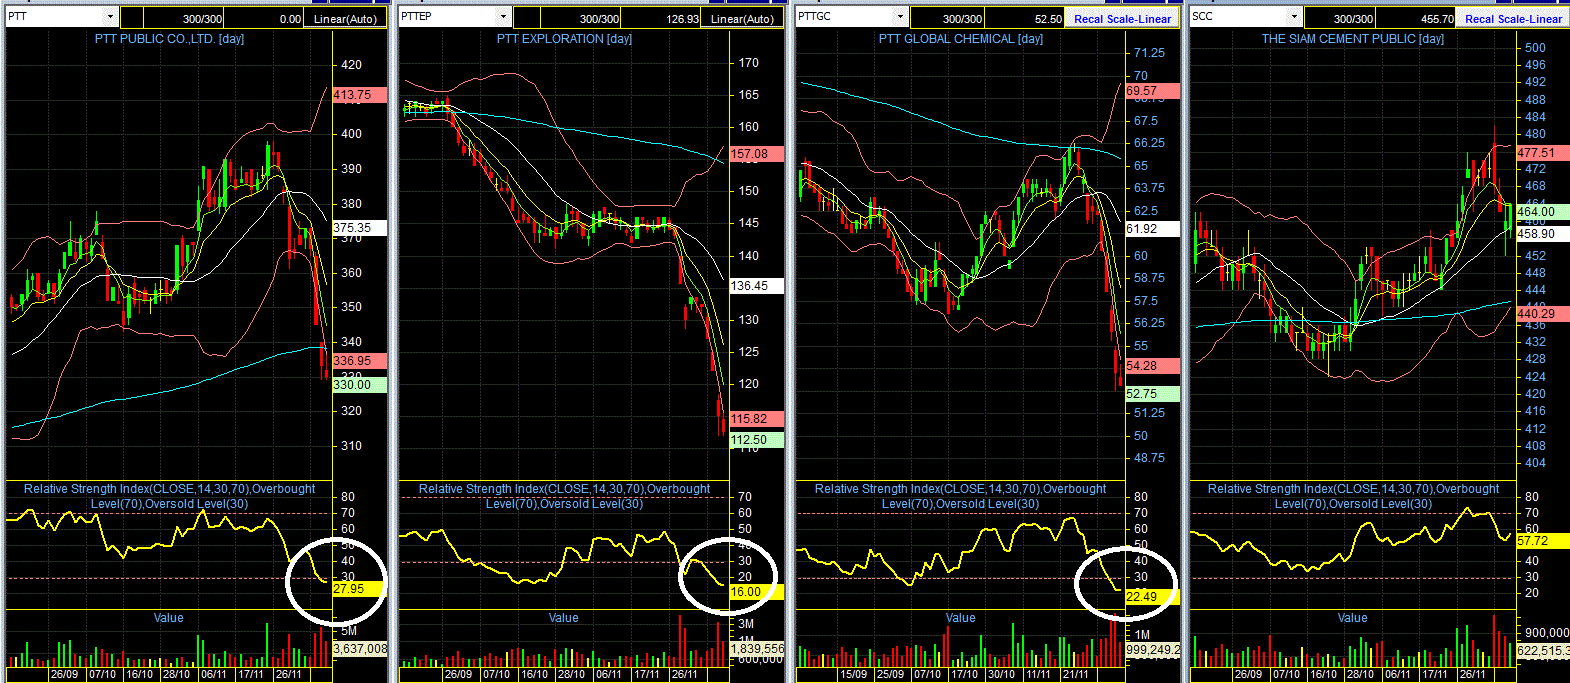This screenshot has width=1570, height=683.
Task: Open the SCC symbol dropdown arrow
Action: pyautogui.click(x=1294, y=17)
